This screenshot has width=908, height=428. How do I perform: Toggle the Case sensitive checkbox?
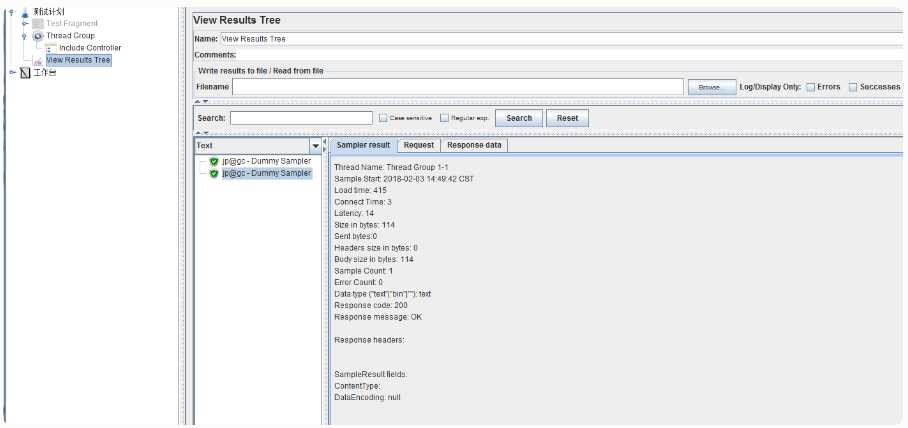tap(383, 118)
